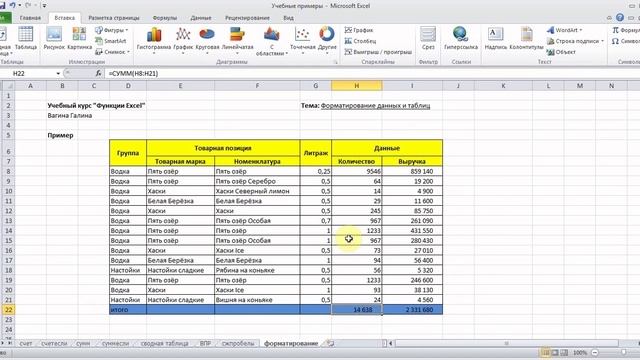Insert a Выигрыш / проигрыш sparkline
This screenshot has width=640, height=360.
(378, 52)
